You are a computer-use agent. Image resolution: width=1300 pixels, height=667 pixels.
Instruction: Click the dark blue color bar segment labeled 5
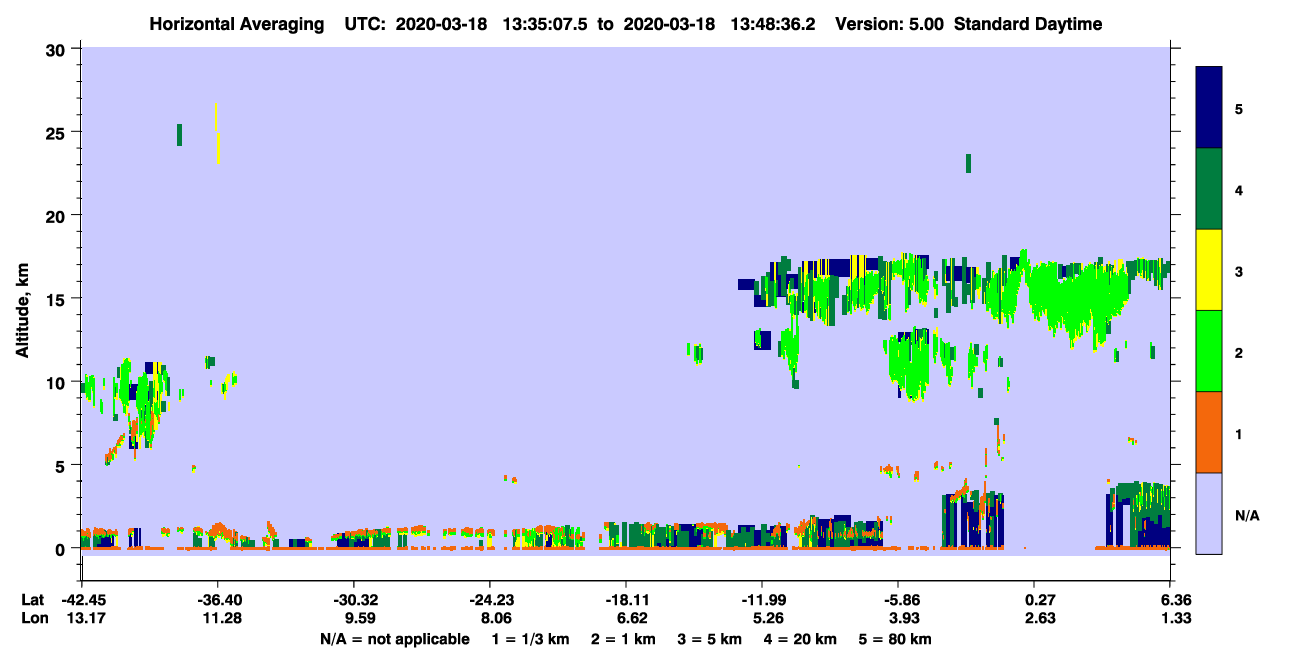tap(1209, 108)
